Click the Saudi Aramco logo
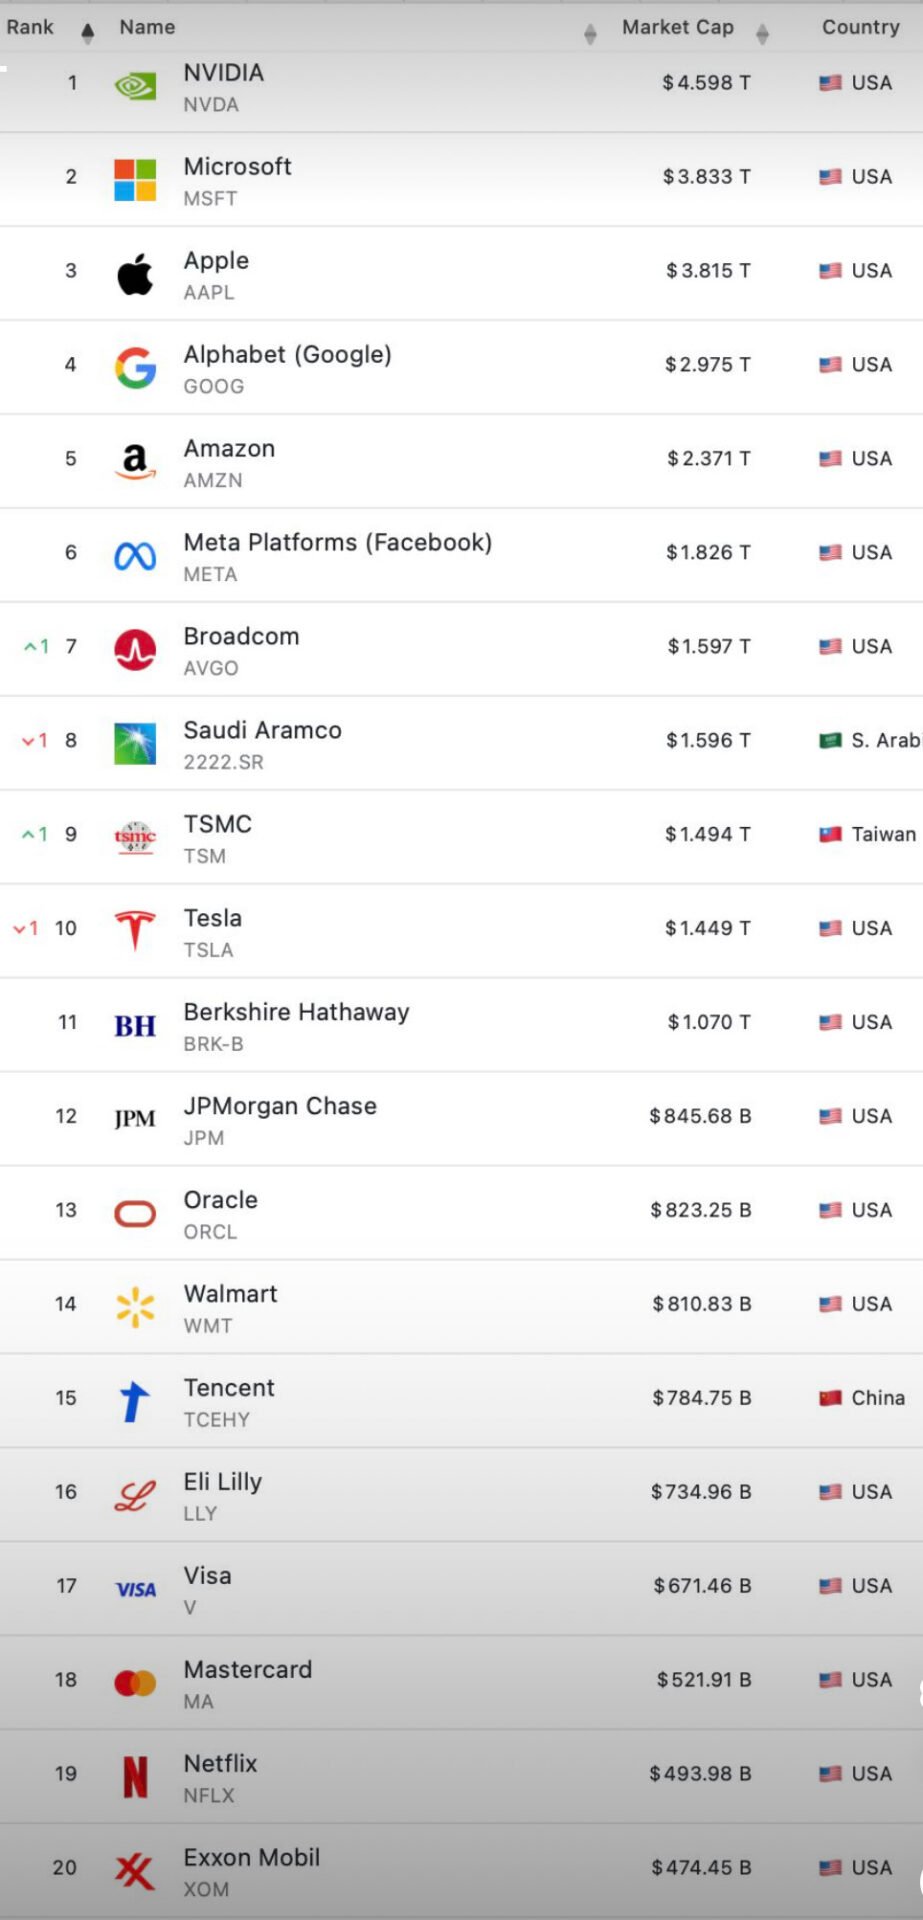Viewport: 923px width, 1920px height. coord(135,743)
